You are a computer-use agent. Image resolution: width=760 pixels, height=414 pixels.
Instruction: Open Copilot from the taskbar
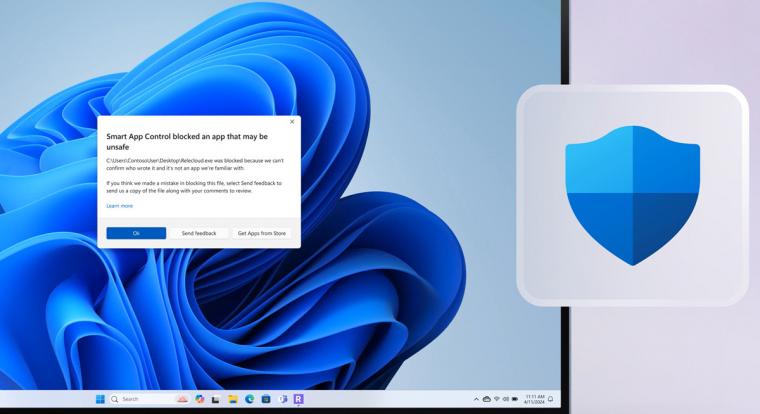tap(200, 399)
